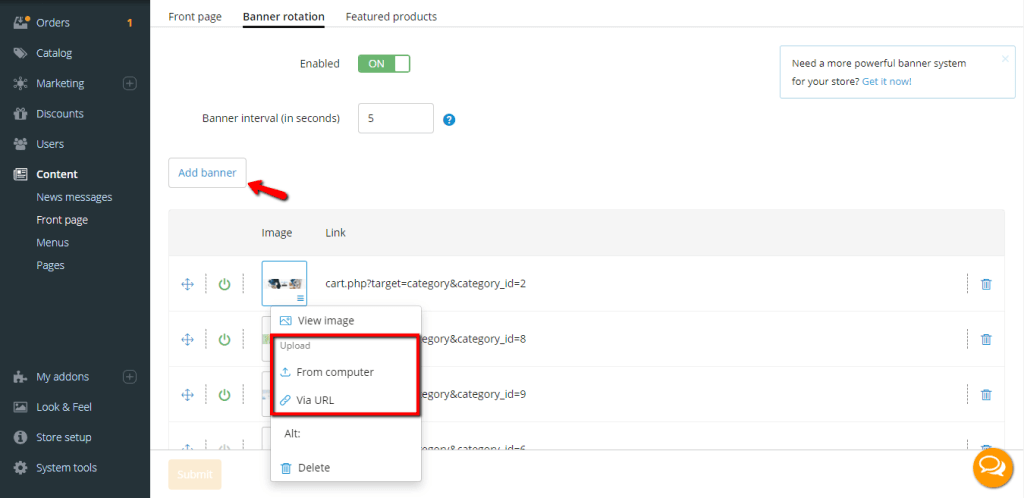
Task: Click the category_id=2 banner thumbnail
Action: (284, 283)
